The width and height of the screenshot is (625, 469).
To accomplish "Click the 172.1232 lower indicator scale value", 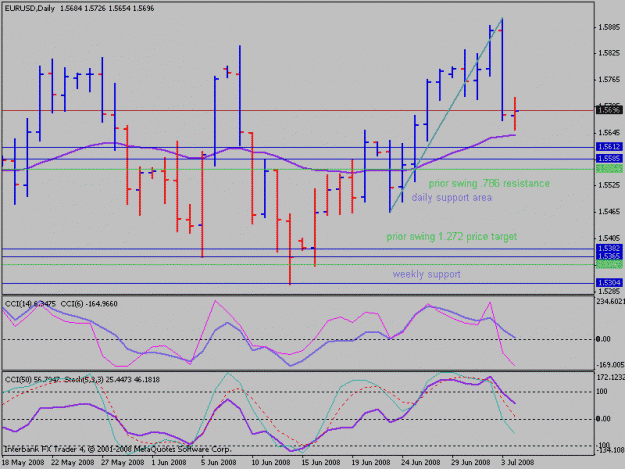I will (610, 377).
